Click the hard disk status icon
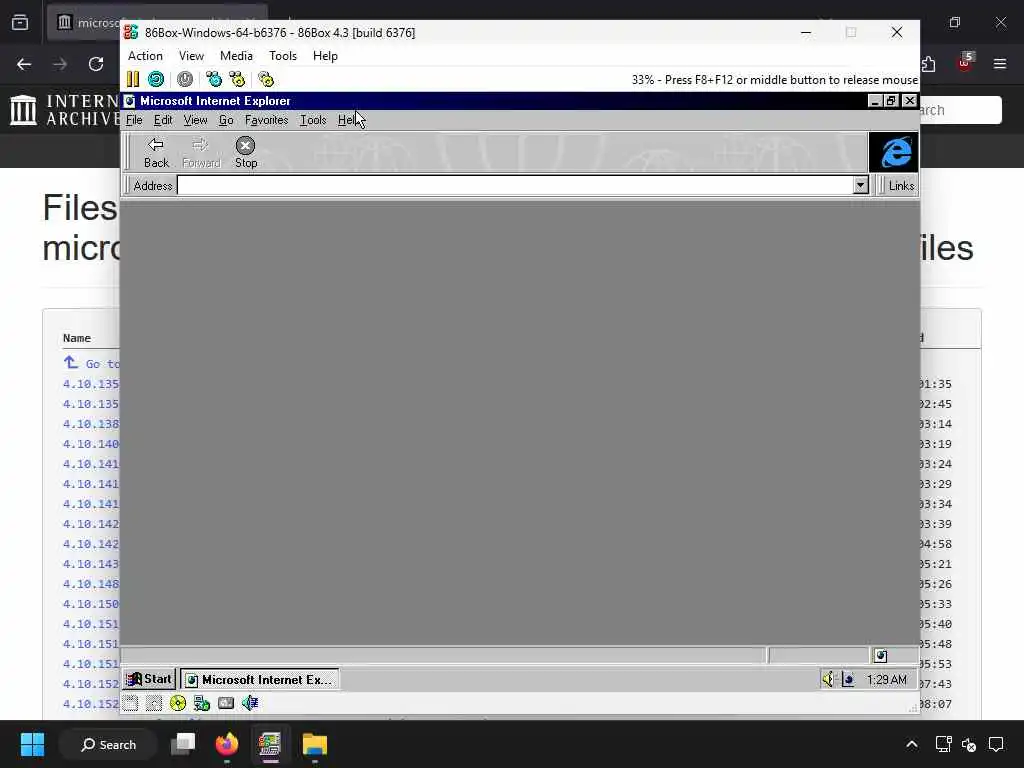 click(226, 703)
